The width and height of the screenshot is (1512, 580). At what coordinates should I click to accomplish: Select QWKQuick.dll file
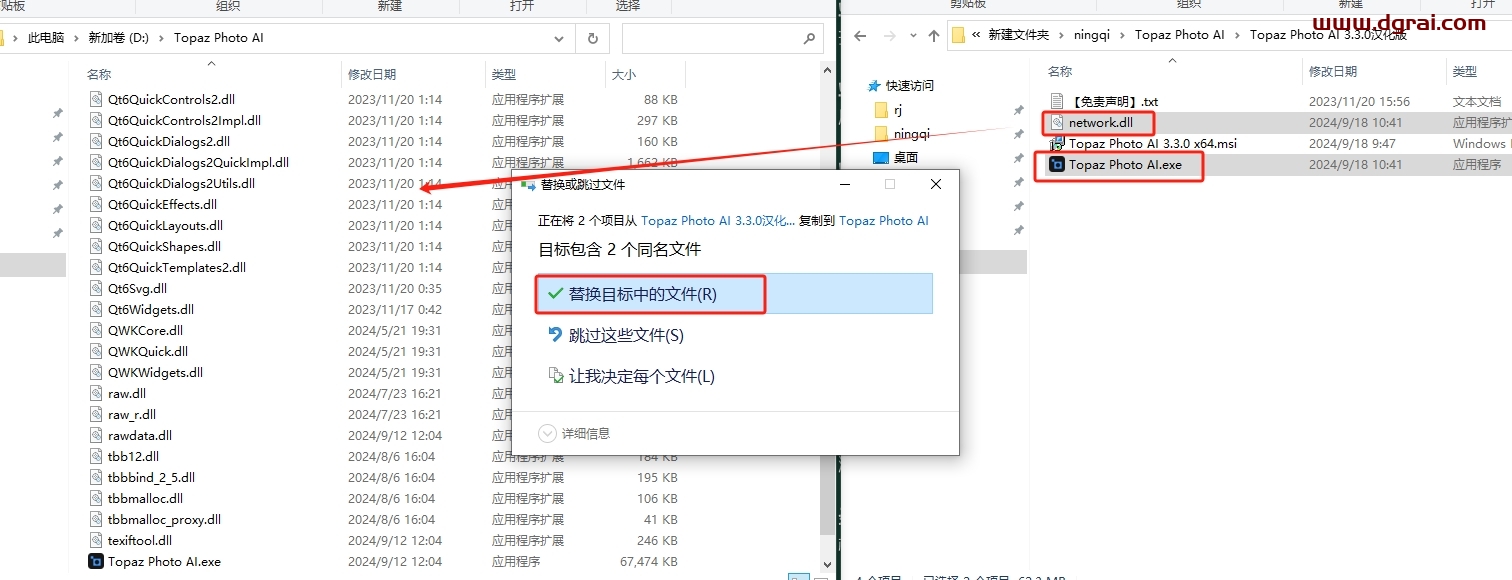[x=147, y=351]
